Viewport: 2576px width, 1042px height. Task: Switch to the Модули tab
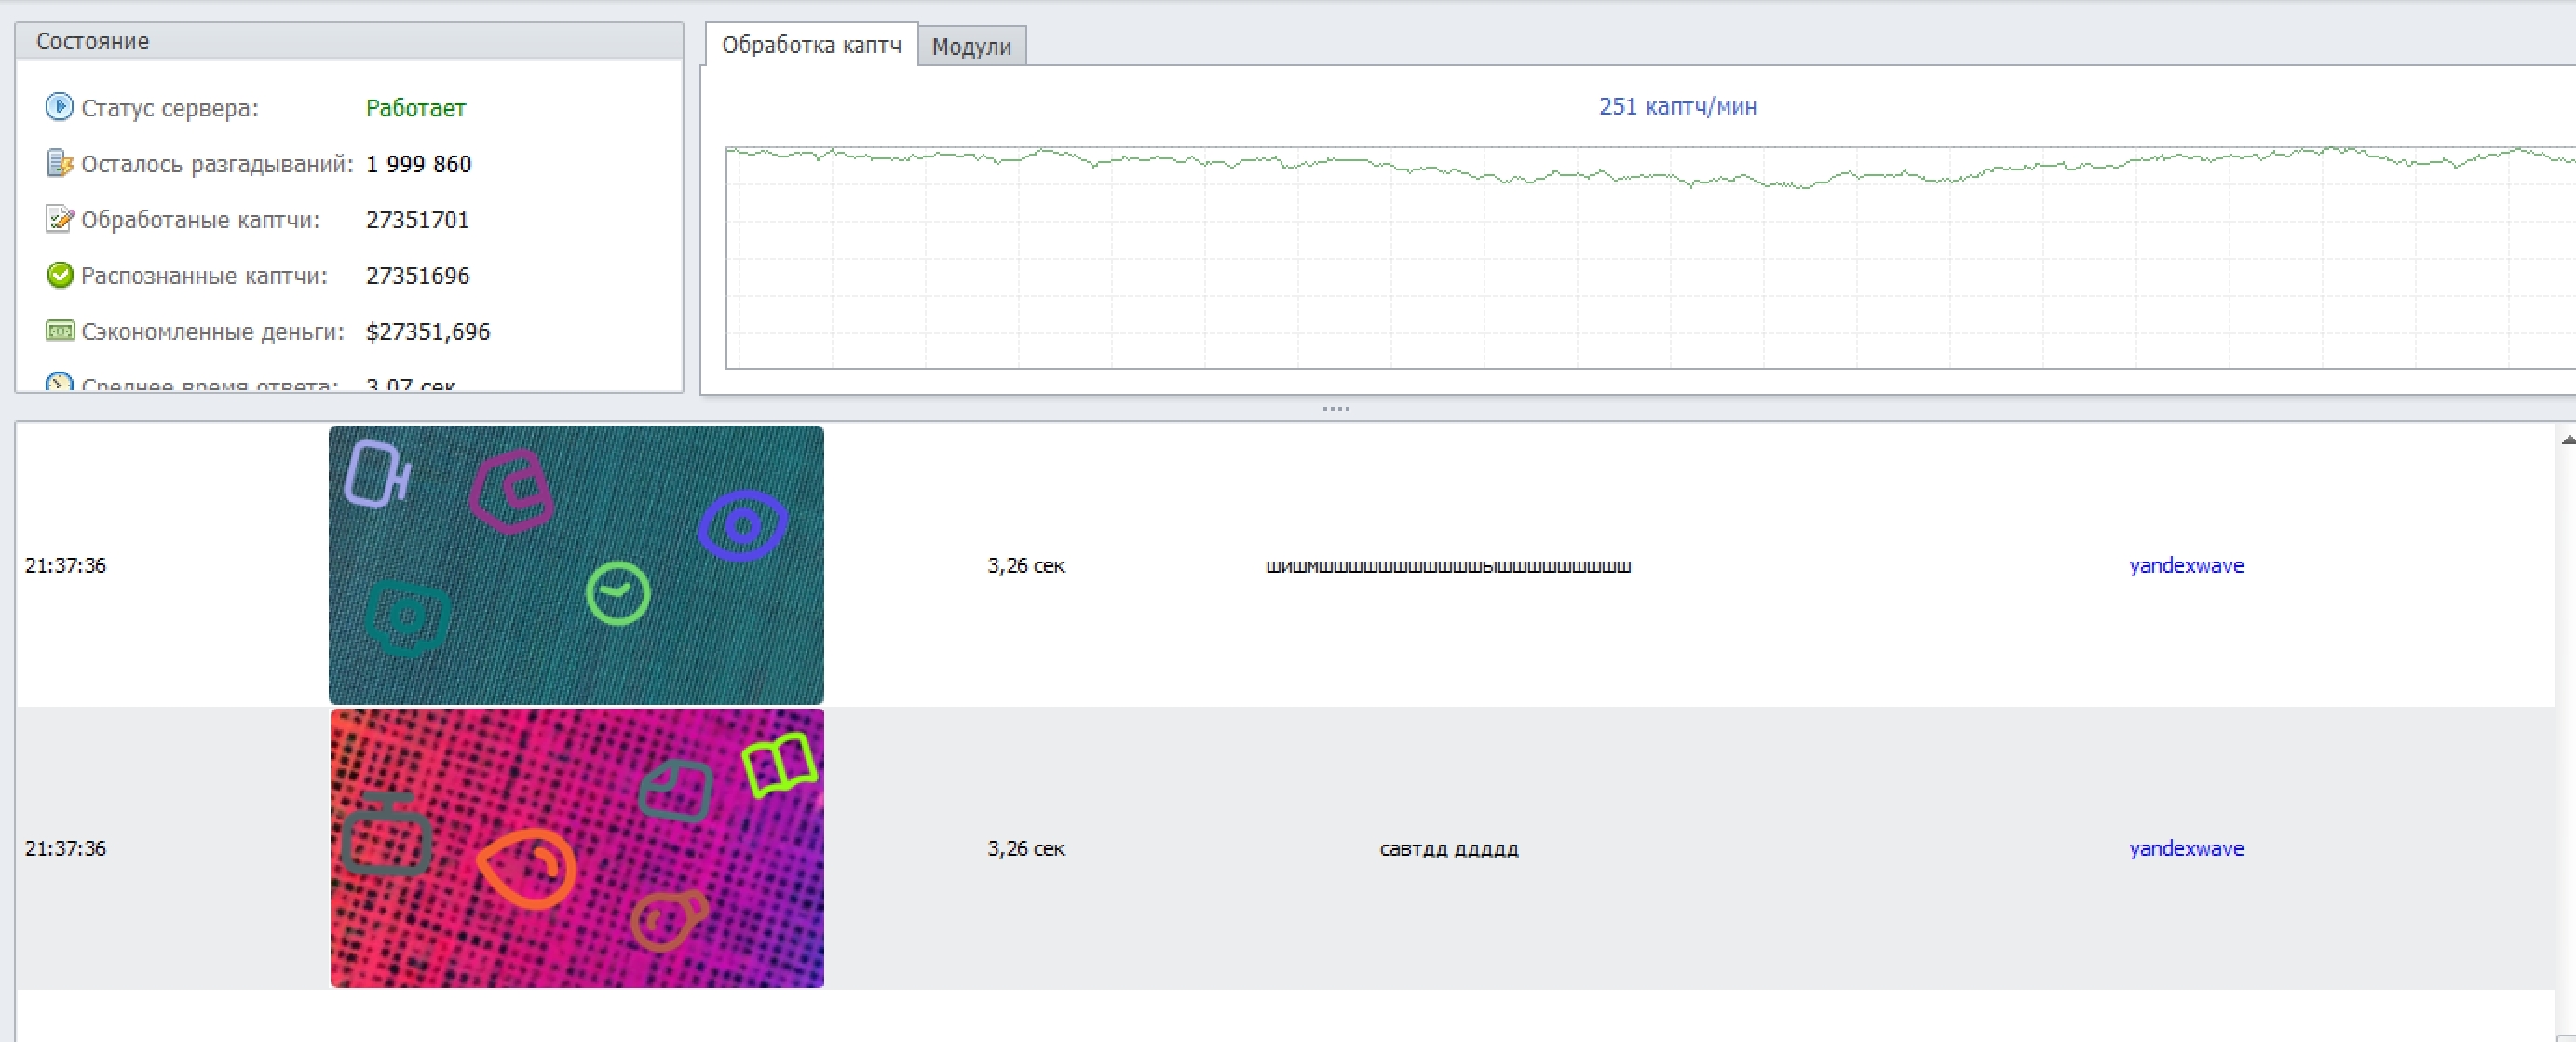[970, 46]
